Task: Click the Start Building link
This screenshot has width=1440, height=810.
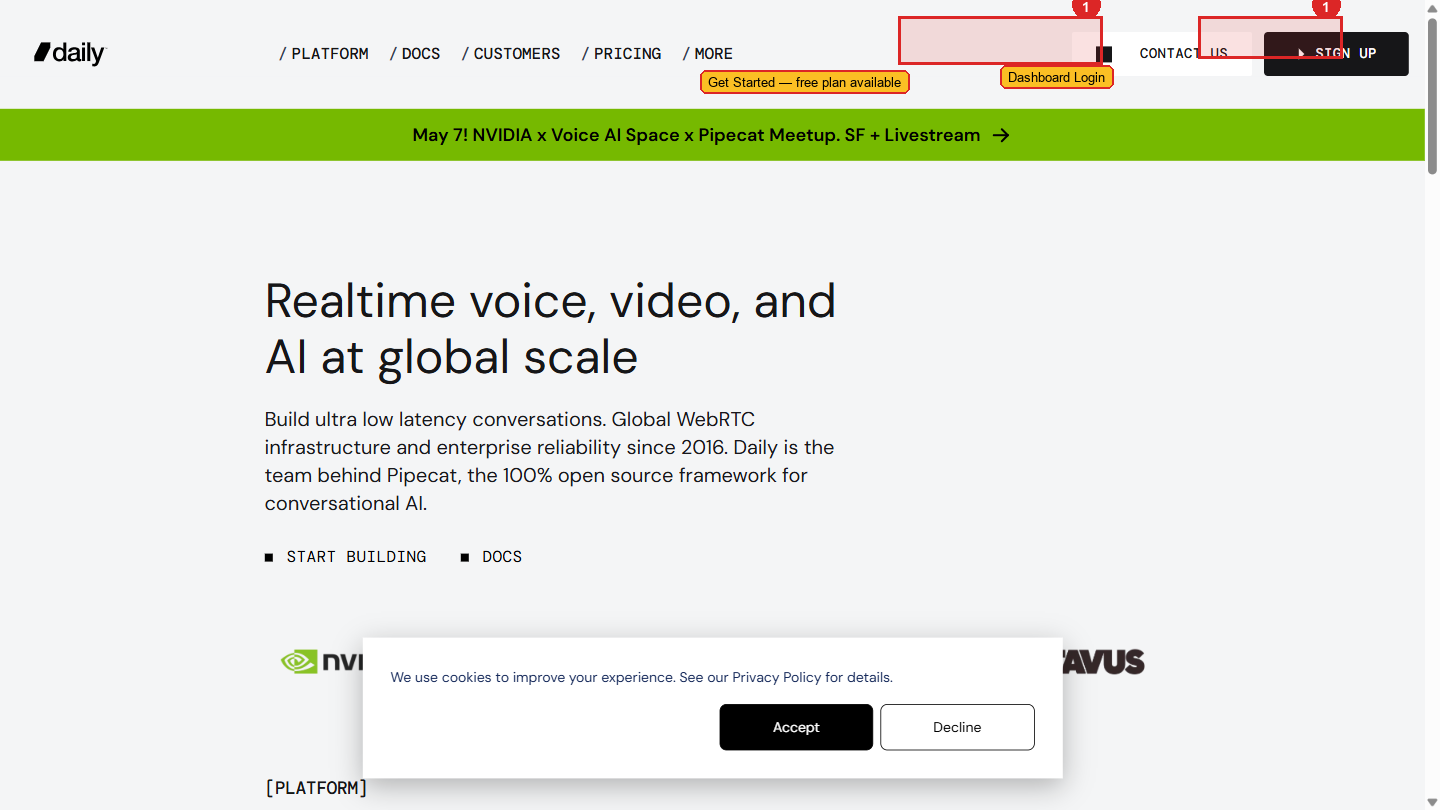Action: pyautogui.click(x=346, y=557)
